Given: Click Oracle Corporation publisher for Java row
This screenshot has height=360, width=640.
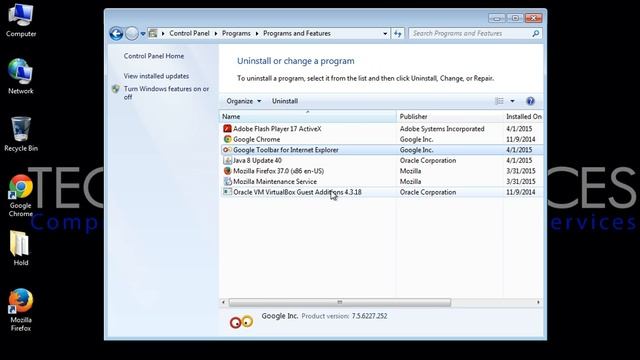Looking at the screenshot, I should click(x=428, y=161).
